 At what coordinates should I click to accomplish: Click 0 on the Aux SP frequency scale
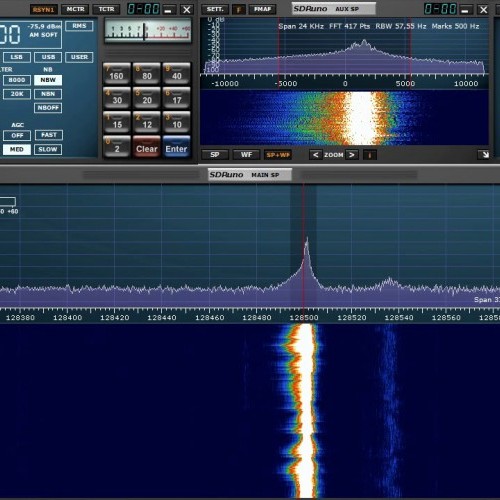click(x=345, y=84)
